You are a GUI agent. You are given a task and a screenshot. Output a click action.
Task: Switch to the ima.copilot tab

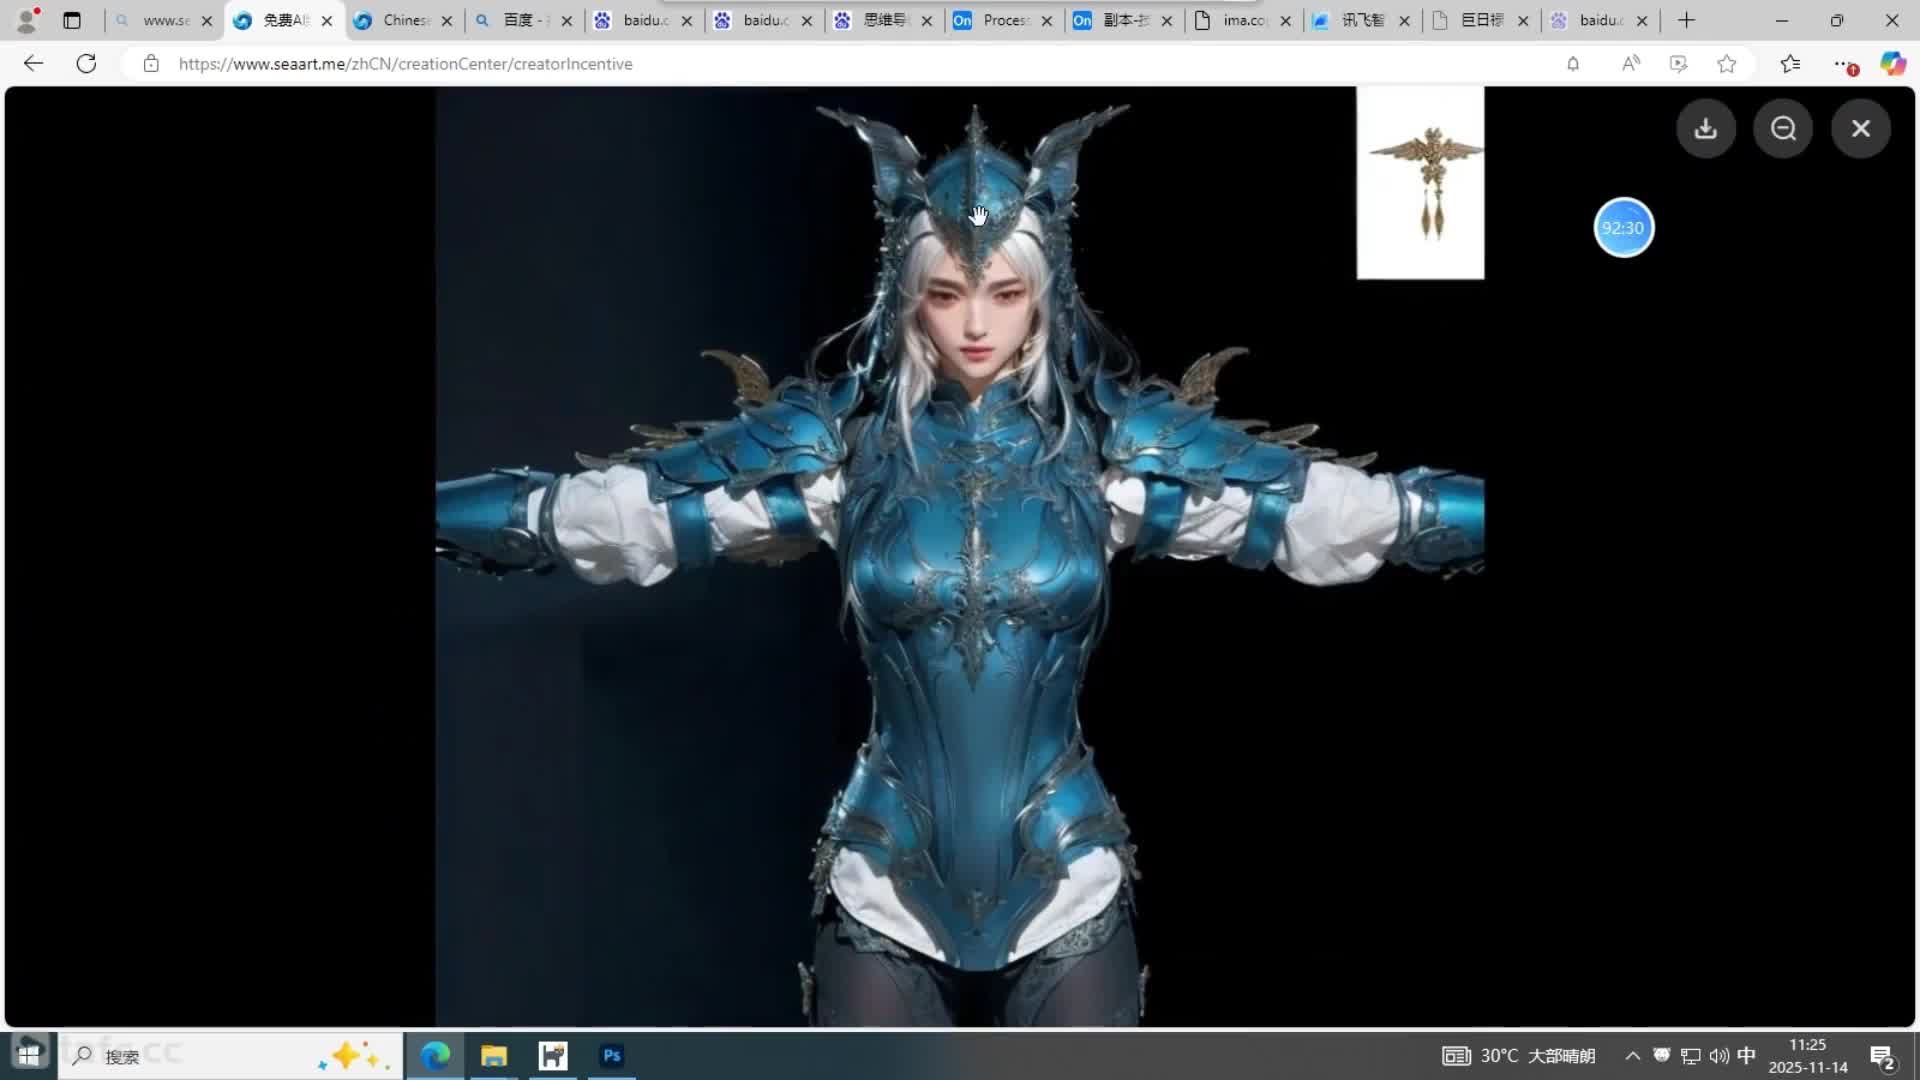tap(1243, 20)
